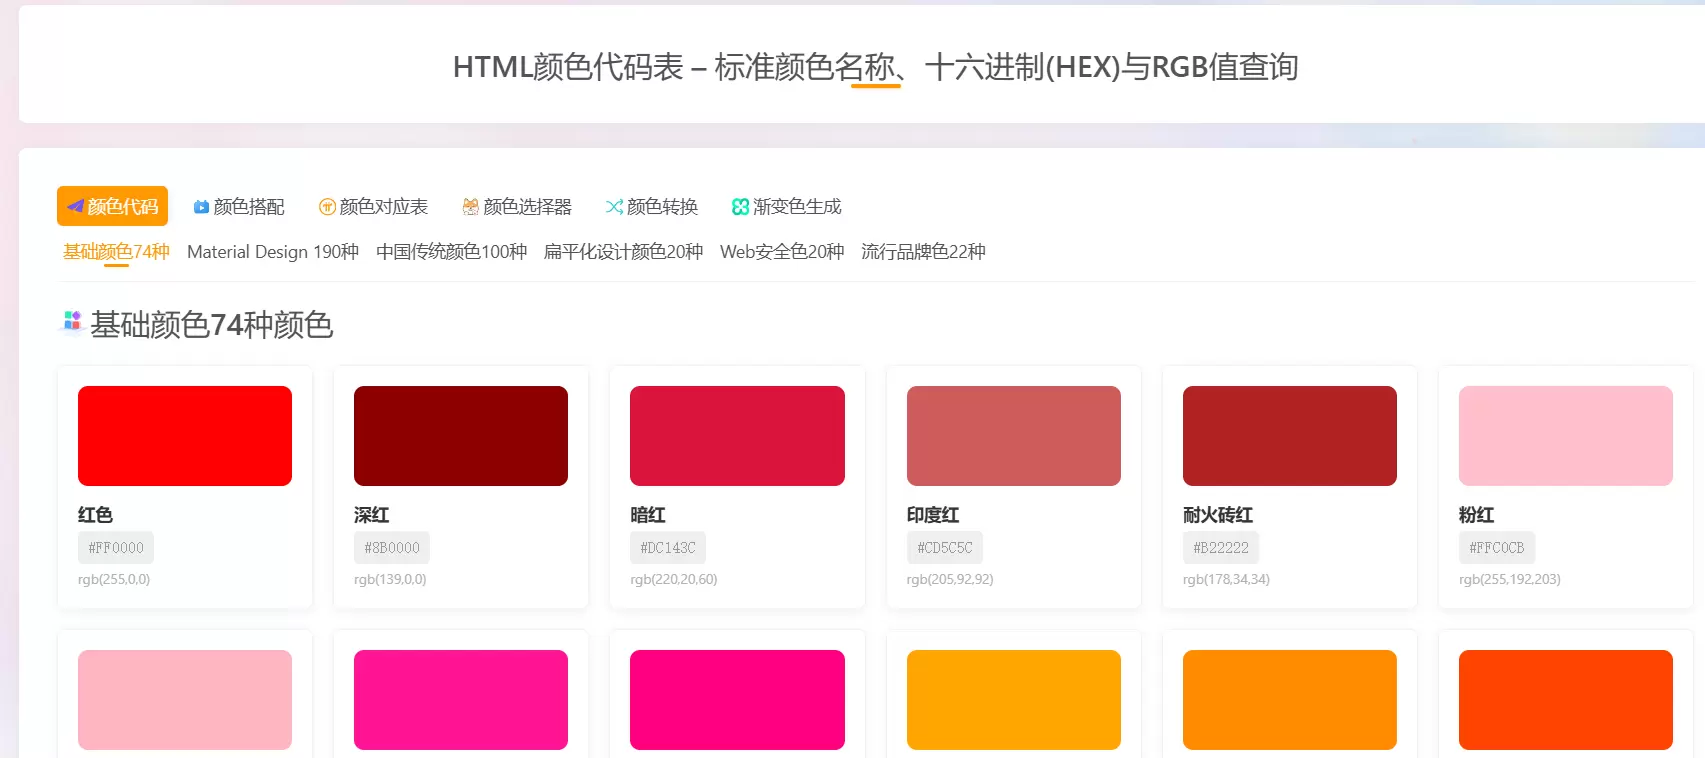Click the 颜色选择器 icon
This screenshot has height=758, width=1705.
click(x=470, y=207)
